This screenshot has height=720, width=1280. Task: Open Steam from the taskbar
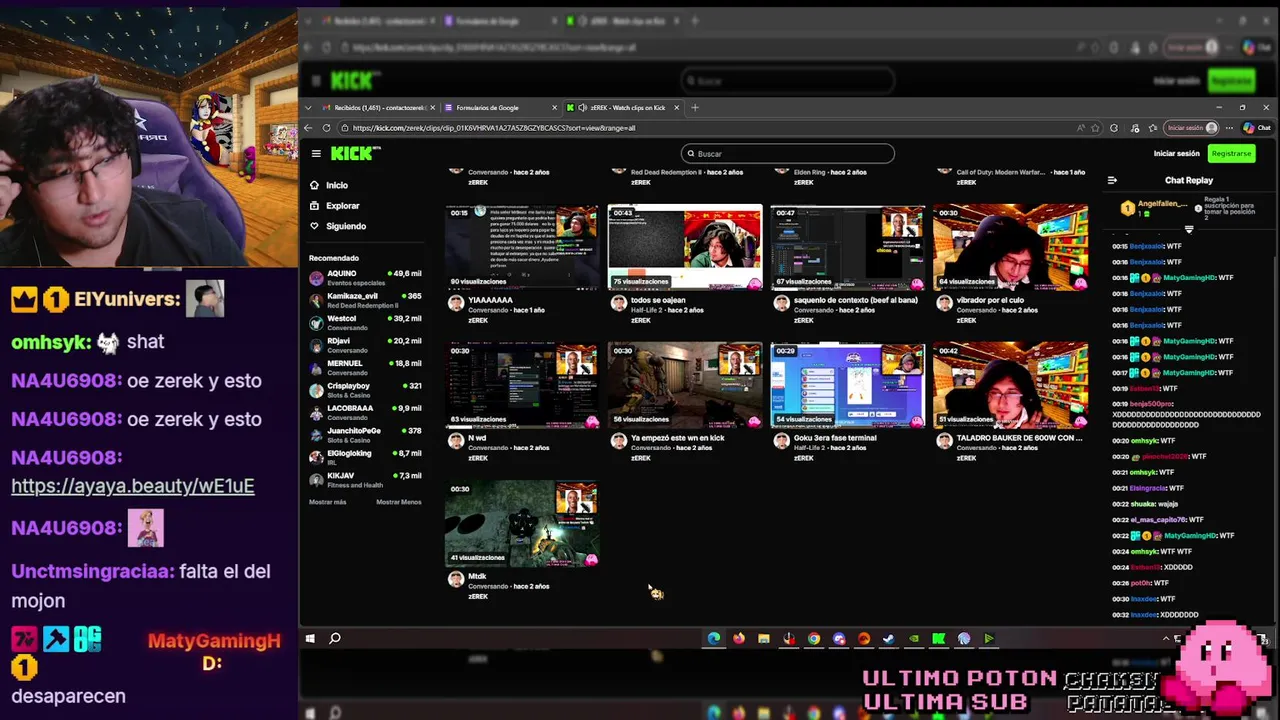point(889,638)
